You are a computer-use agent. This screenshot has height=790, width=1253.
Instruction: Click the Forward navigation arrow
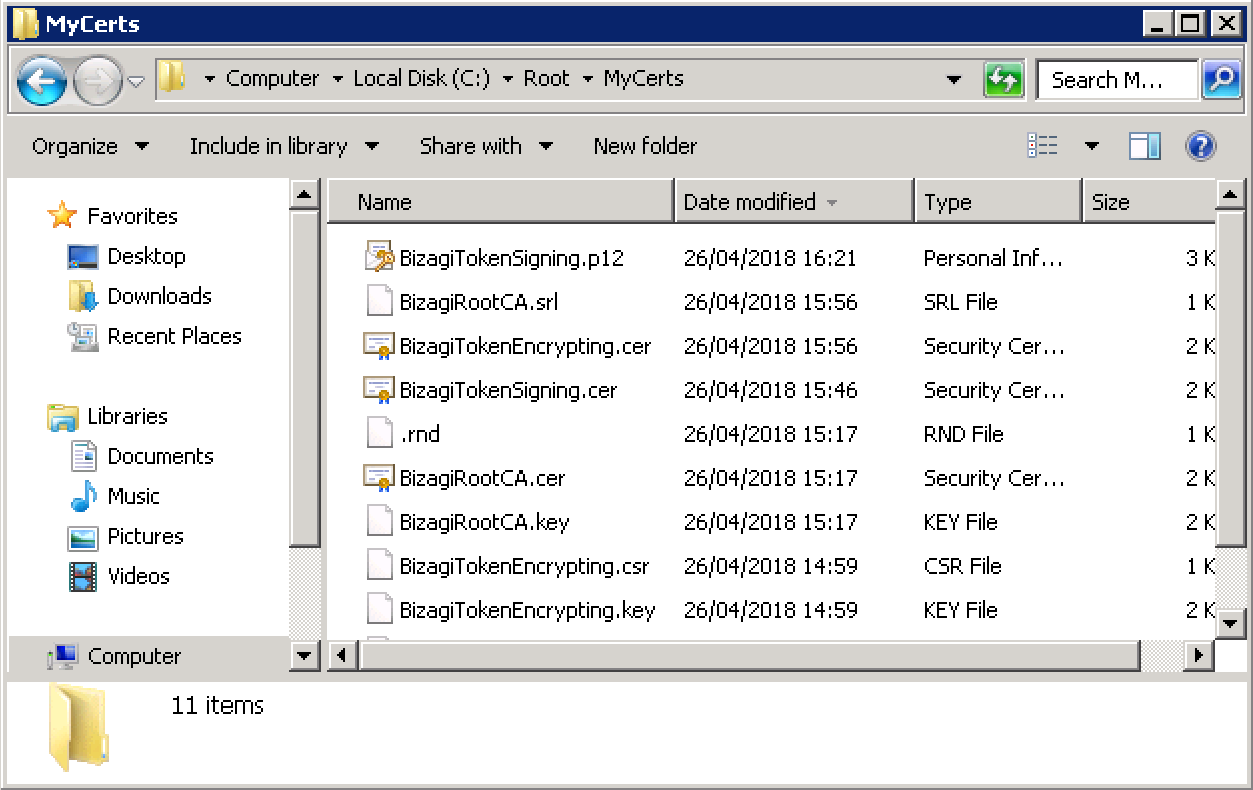pos(97,80)
